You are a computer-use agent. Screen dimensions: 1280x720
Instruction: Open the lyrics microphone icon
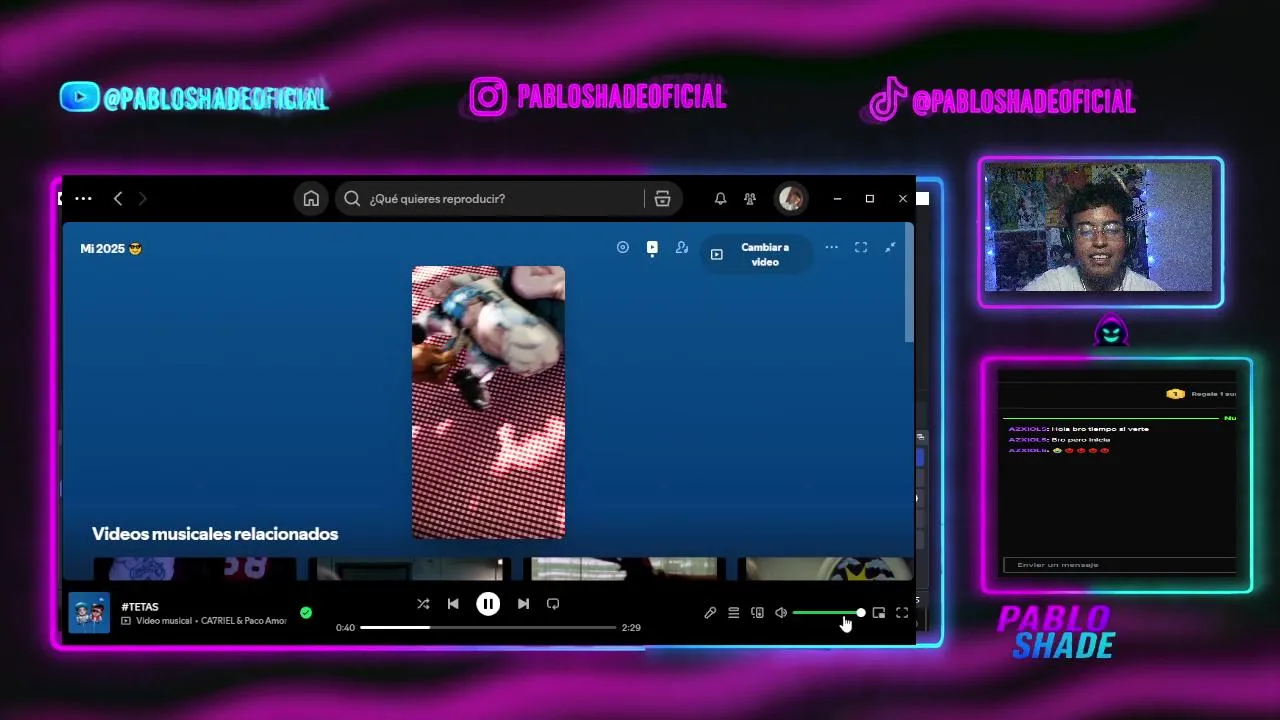[x=710, y=613]
